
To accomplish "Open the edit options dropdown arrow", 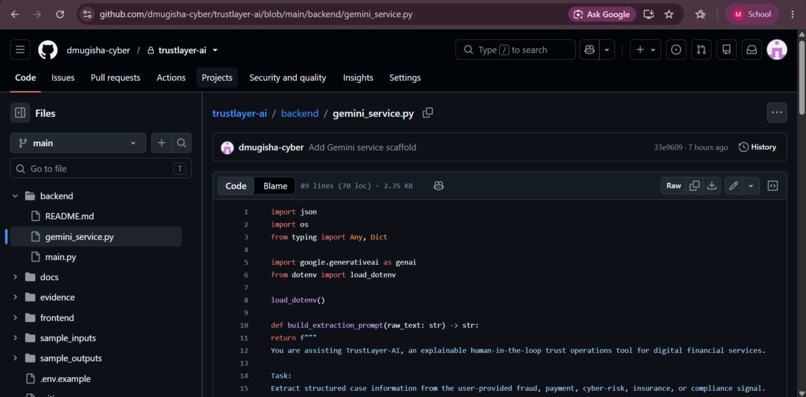I will (751, 186).
